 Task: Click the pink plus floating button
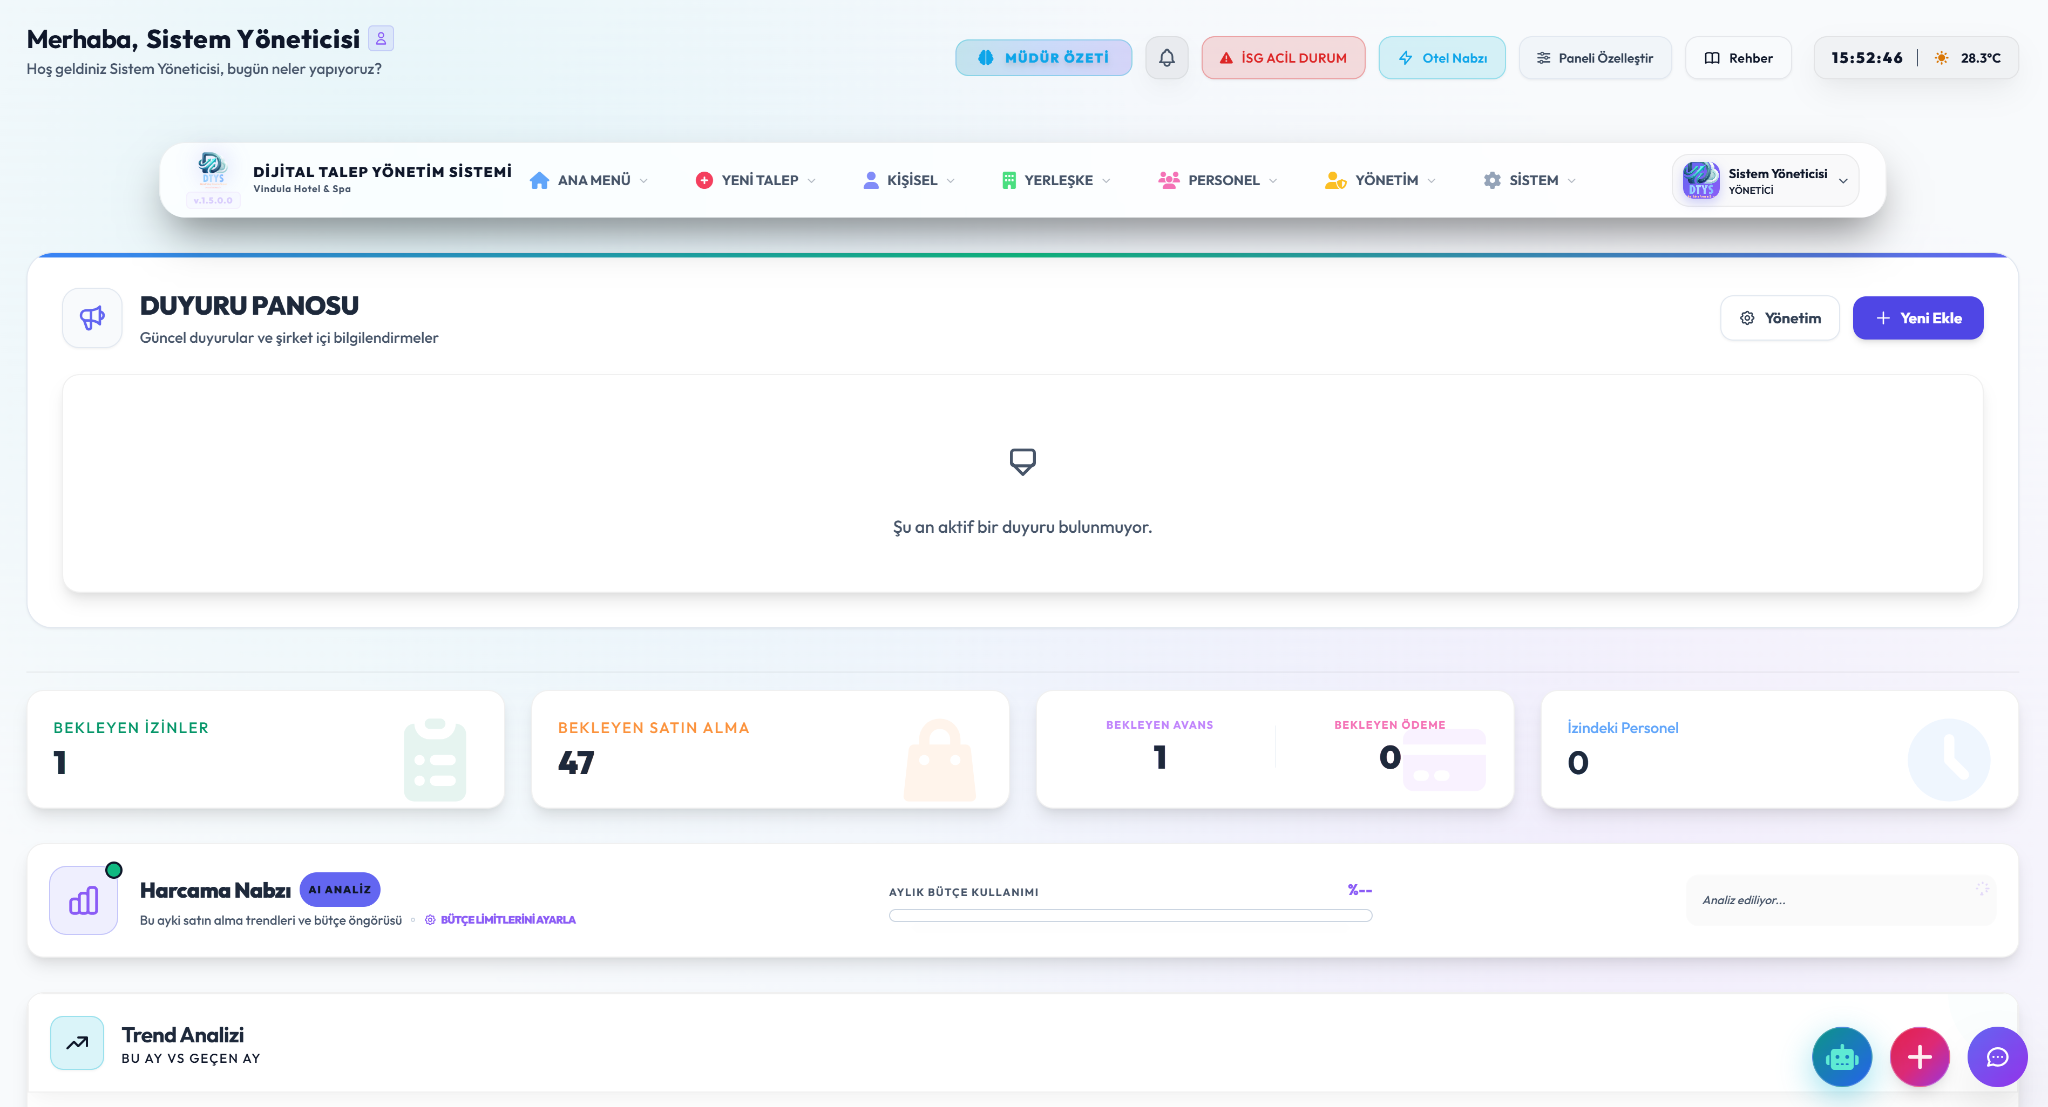pos(1920,1057)
